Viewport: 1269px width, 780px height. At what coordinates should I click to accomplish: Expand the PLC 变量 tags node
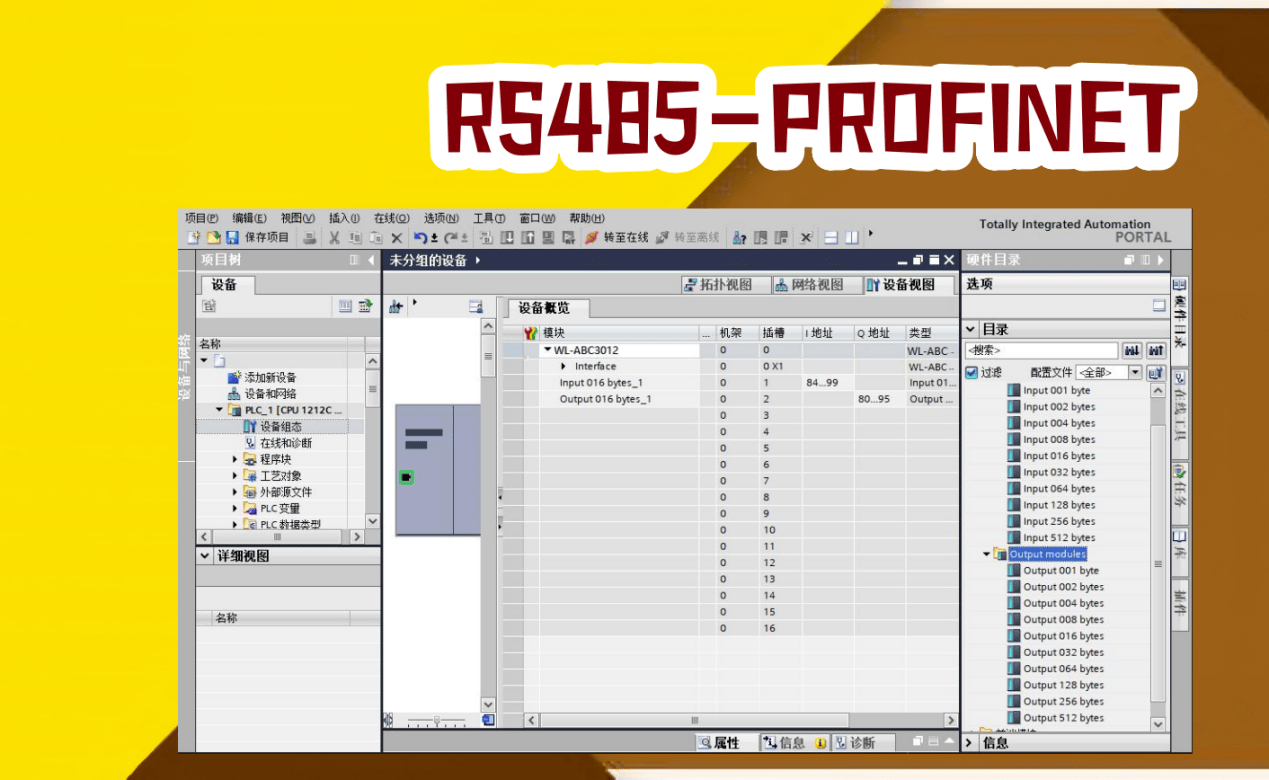[x=236, y=508]
